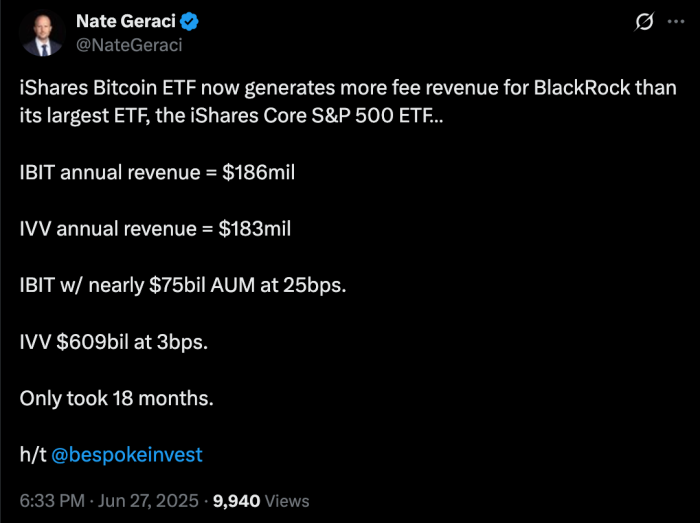Click the Grok icon at top right
The height and width of the screenshot is (523, 700).
[x=645, y=23]
